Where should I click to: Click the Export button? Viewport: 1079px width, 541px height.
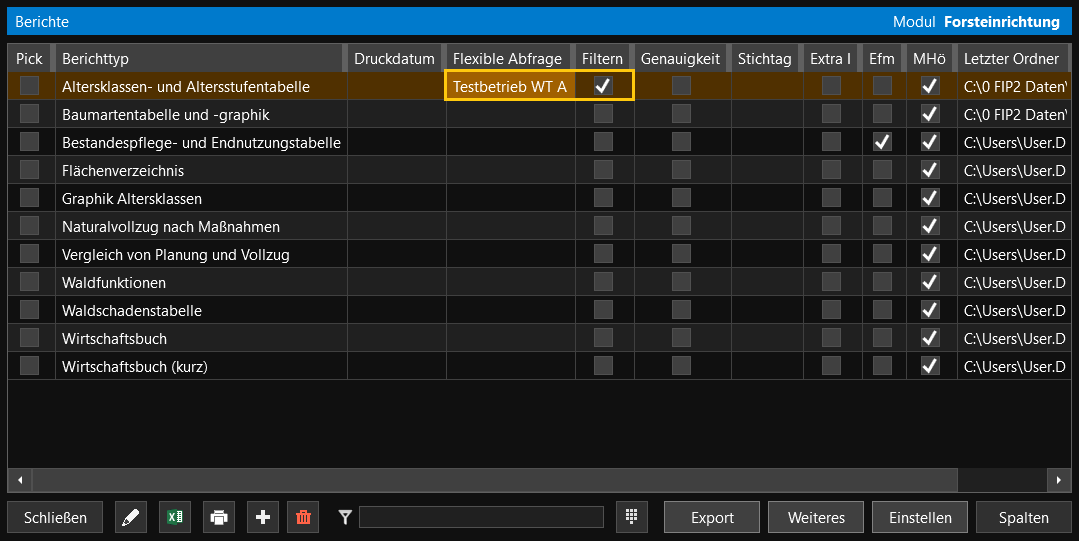[x=712, y=517]
